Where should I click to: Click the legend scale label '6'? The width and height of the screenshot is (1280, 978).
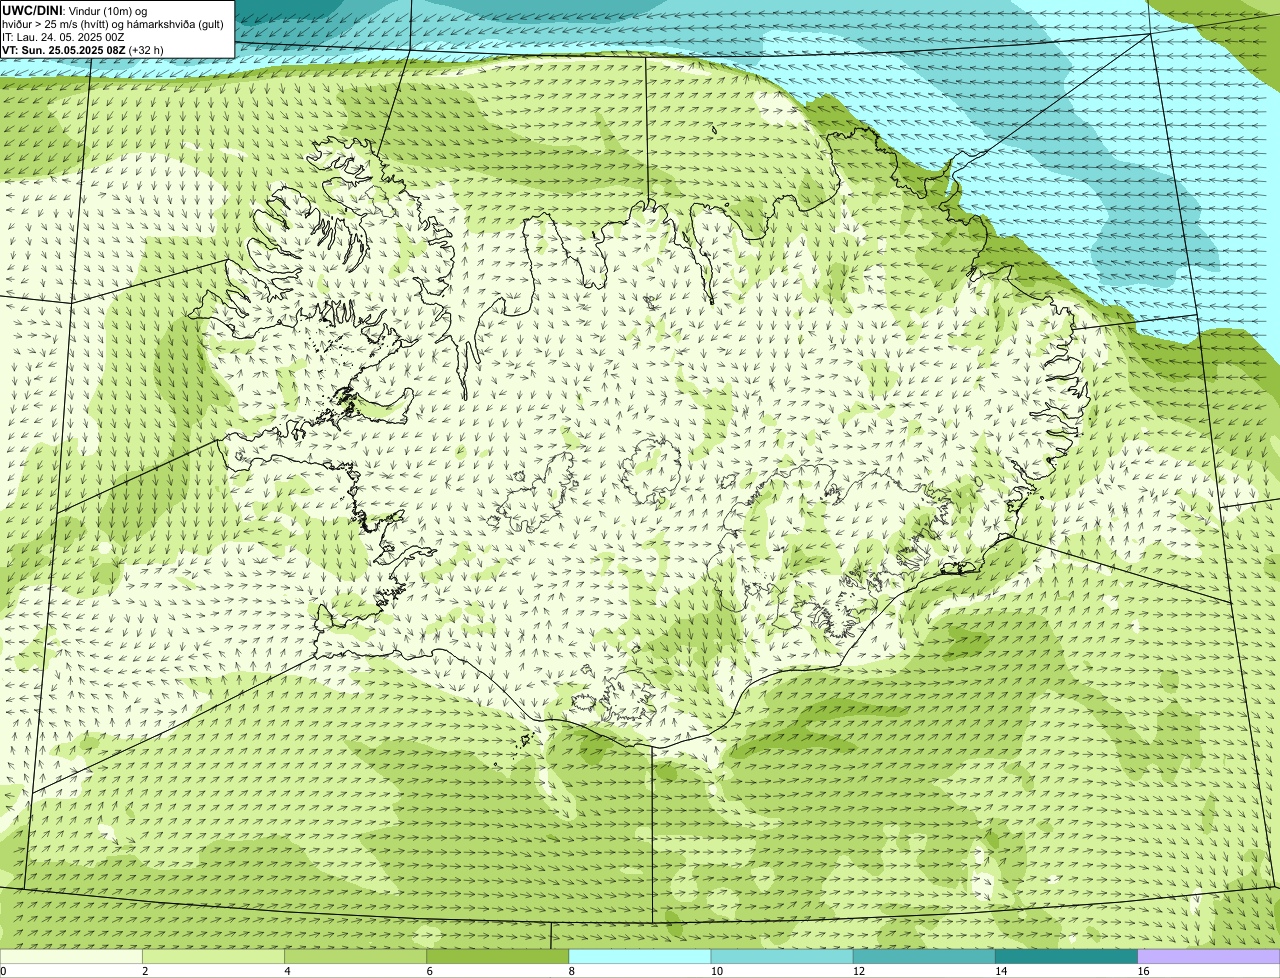pos(430,971)
